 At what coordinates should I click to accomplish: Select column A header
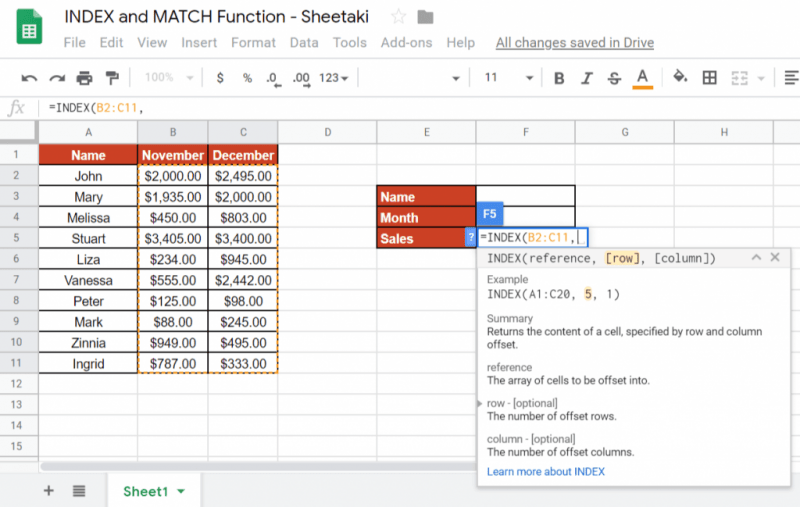click(88, 132)
